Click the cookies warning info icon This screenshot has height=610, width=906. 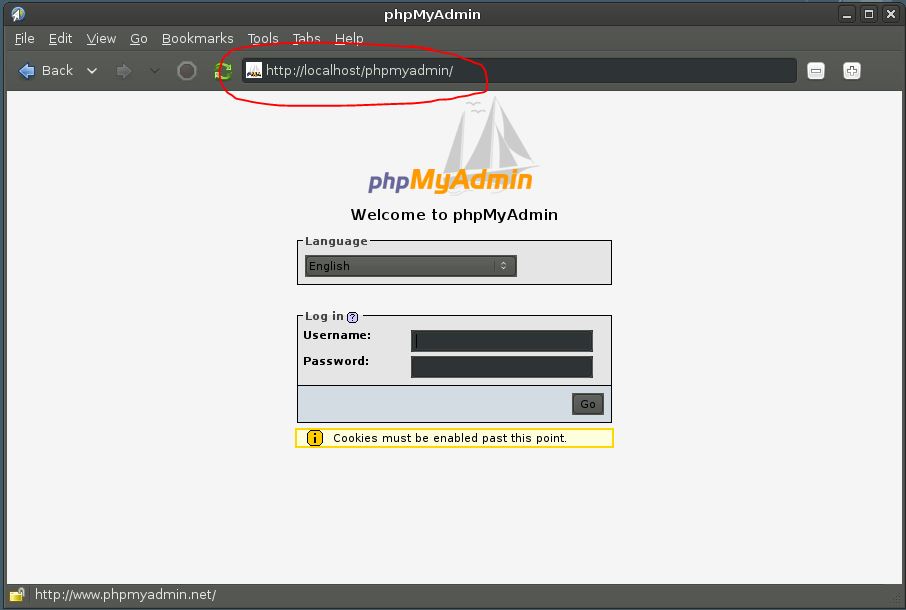click(314, 438)
